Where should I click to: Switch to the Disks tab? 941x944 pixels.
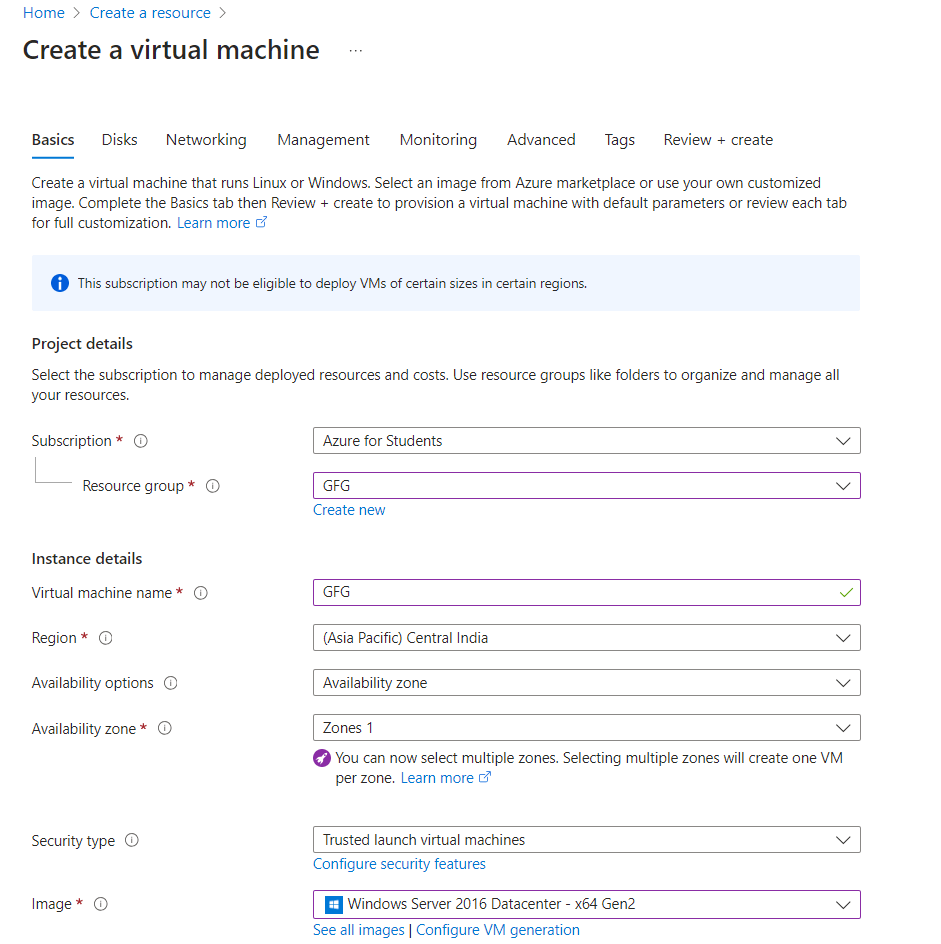pyautogui.click(x=120, y=140)
